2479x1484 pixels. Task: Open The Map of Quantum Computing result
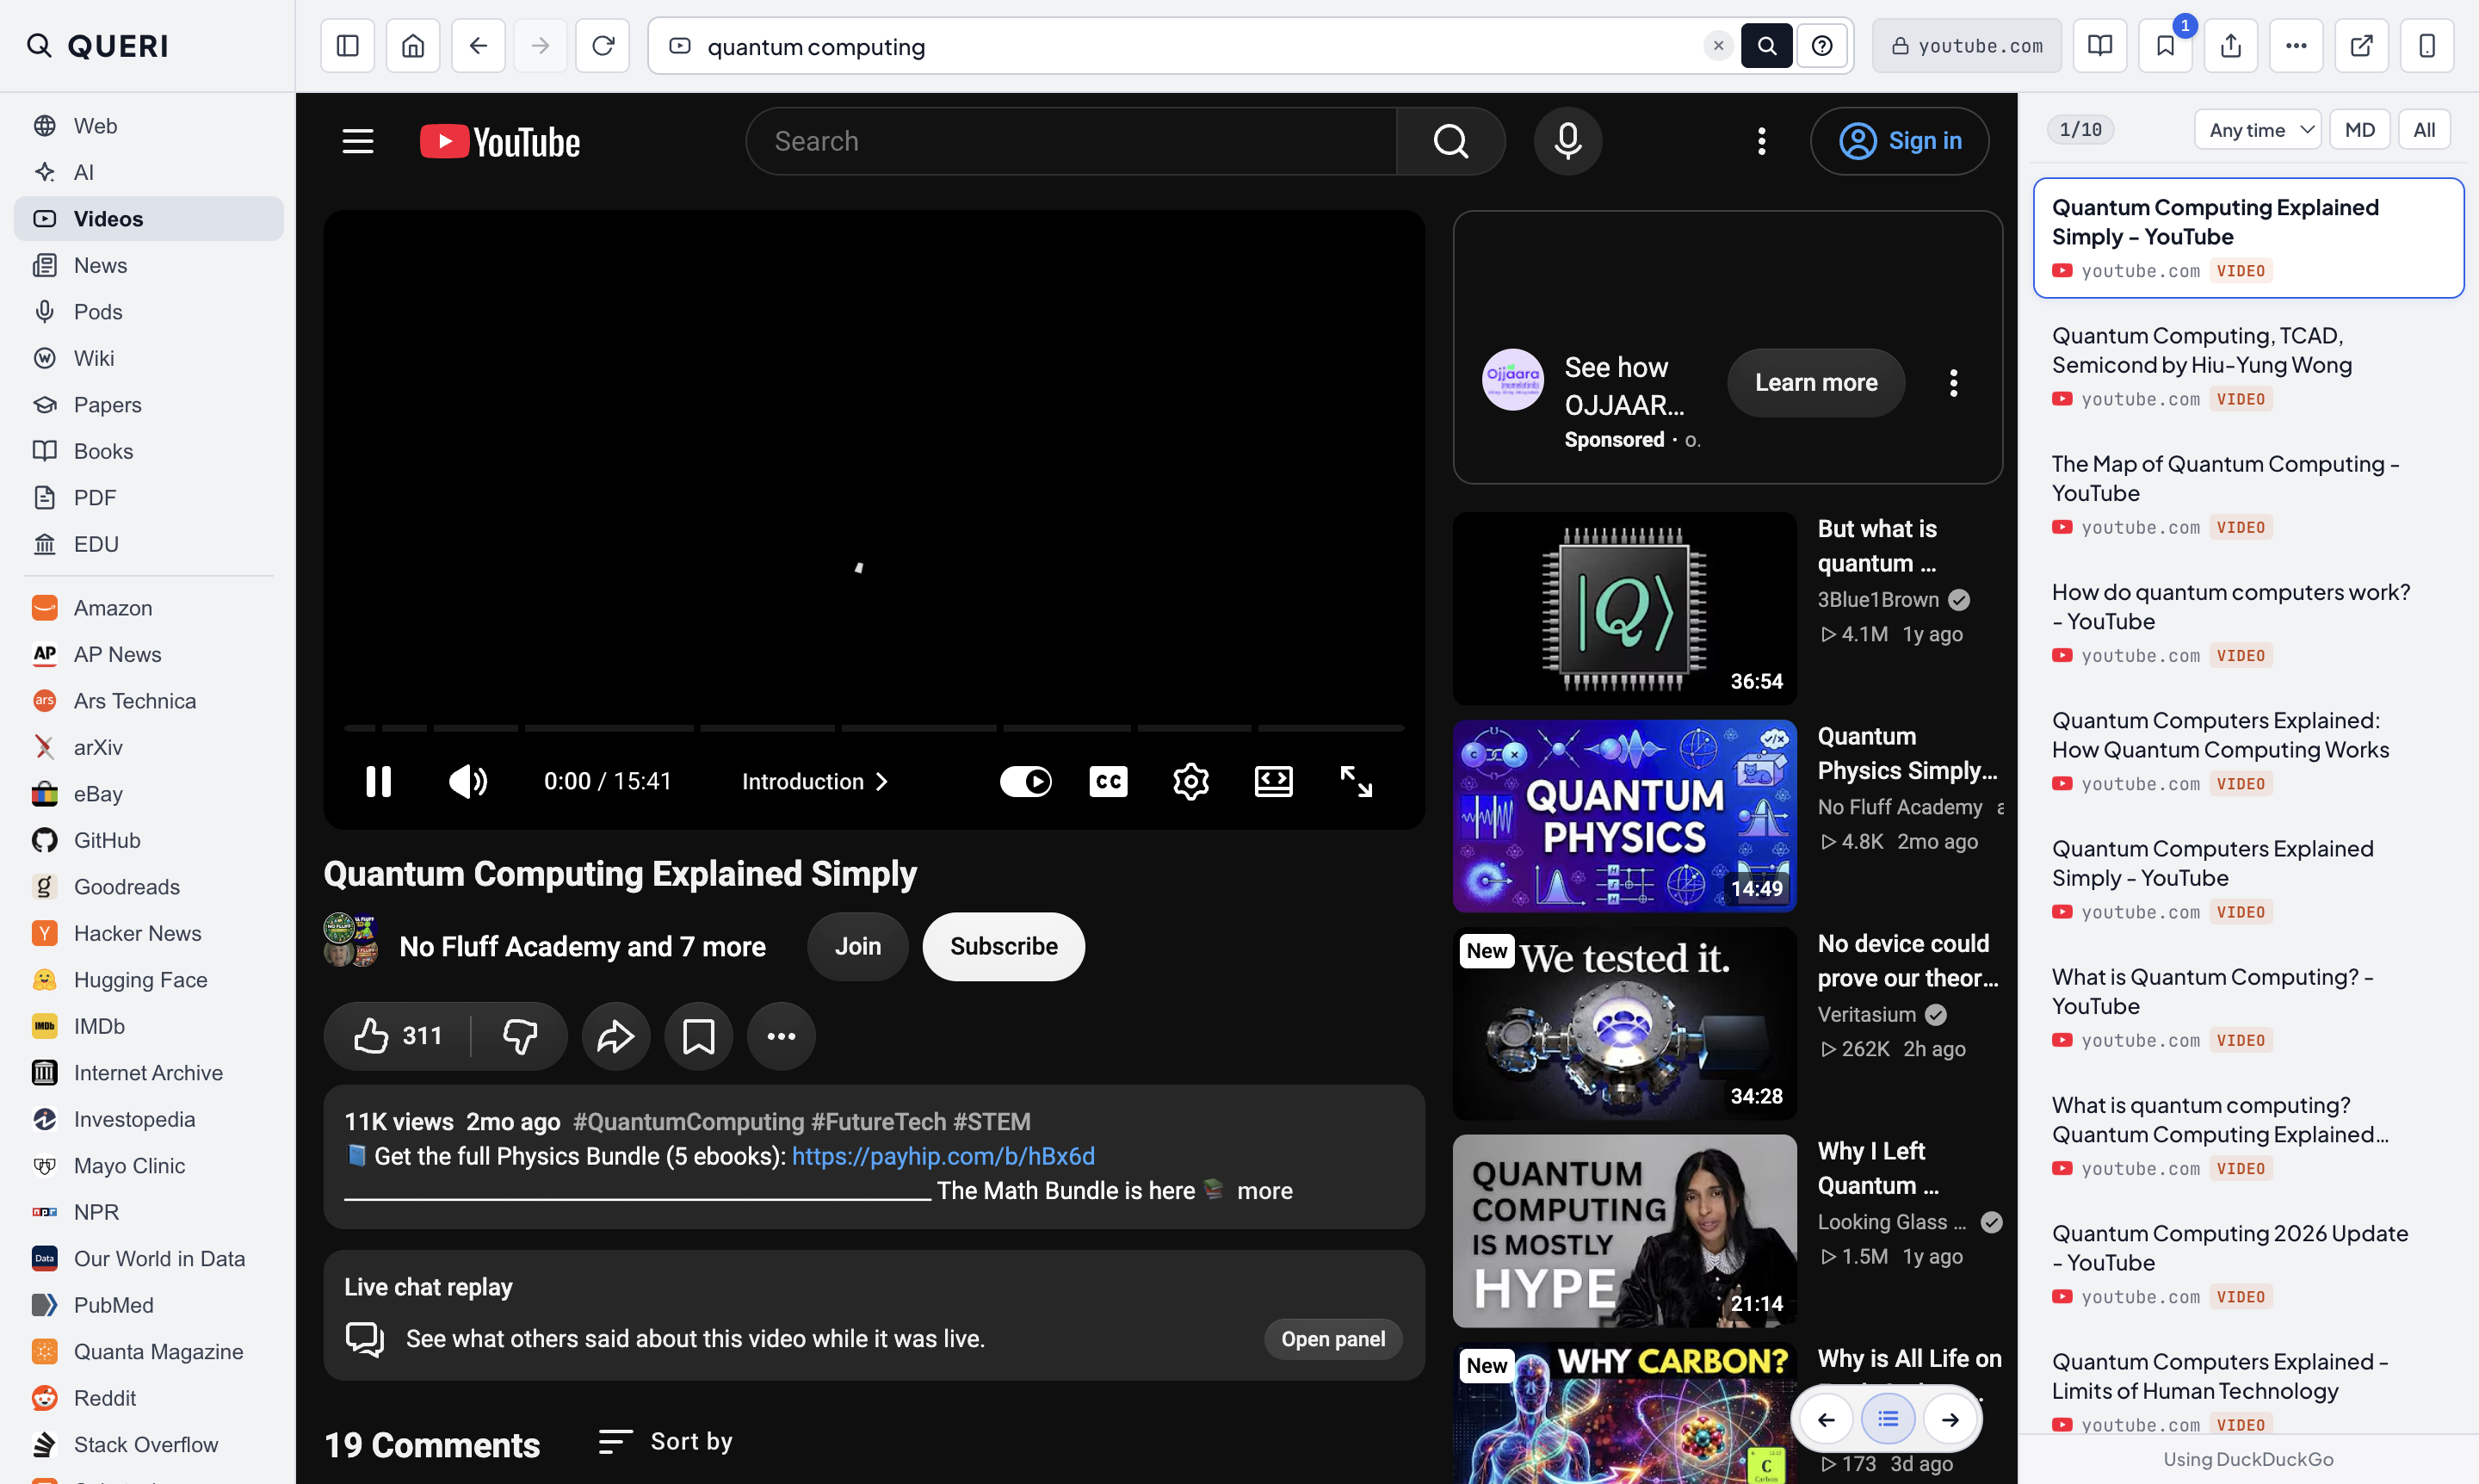(2248, 496)
